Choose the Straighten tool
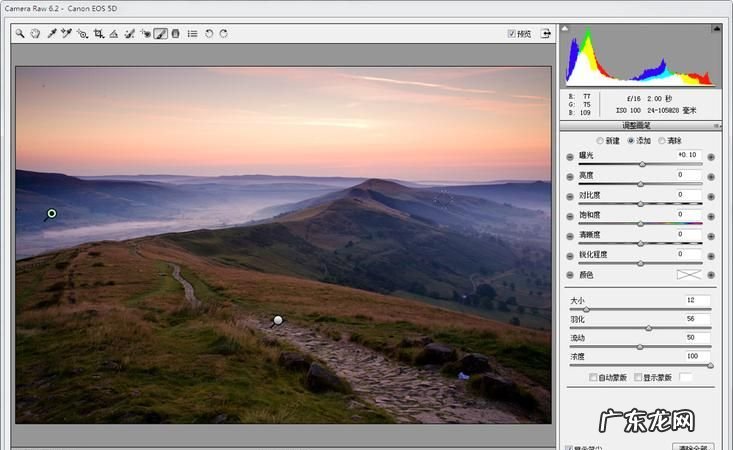The image size is (733, 450). click(114, 33)
